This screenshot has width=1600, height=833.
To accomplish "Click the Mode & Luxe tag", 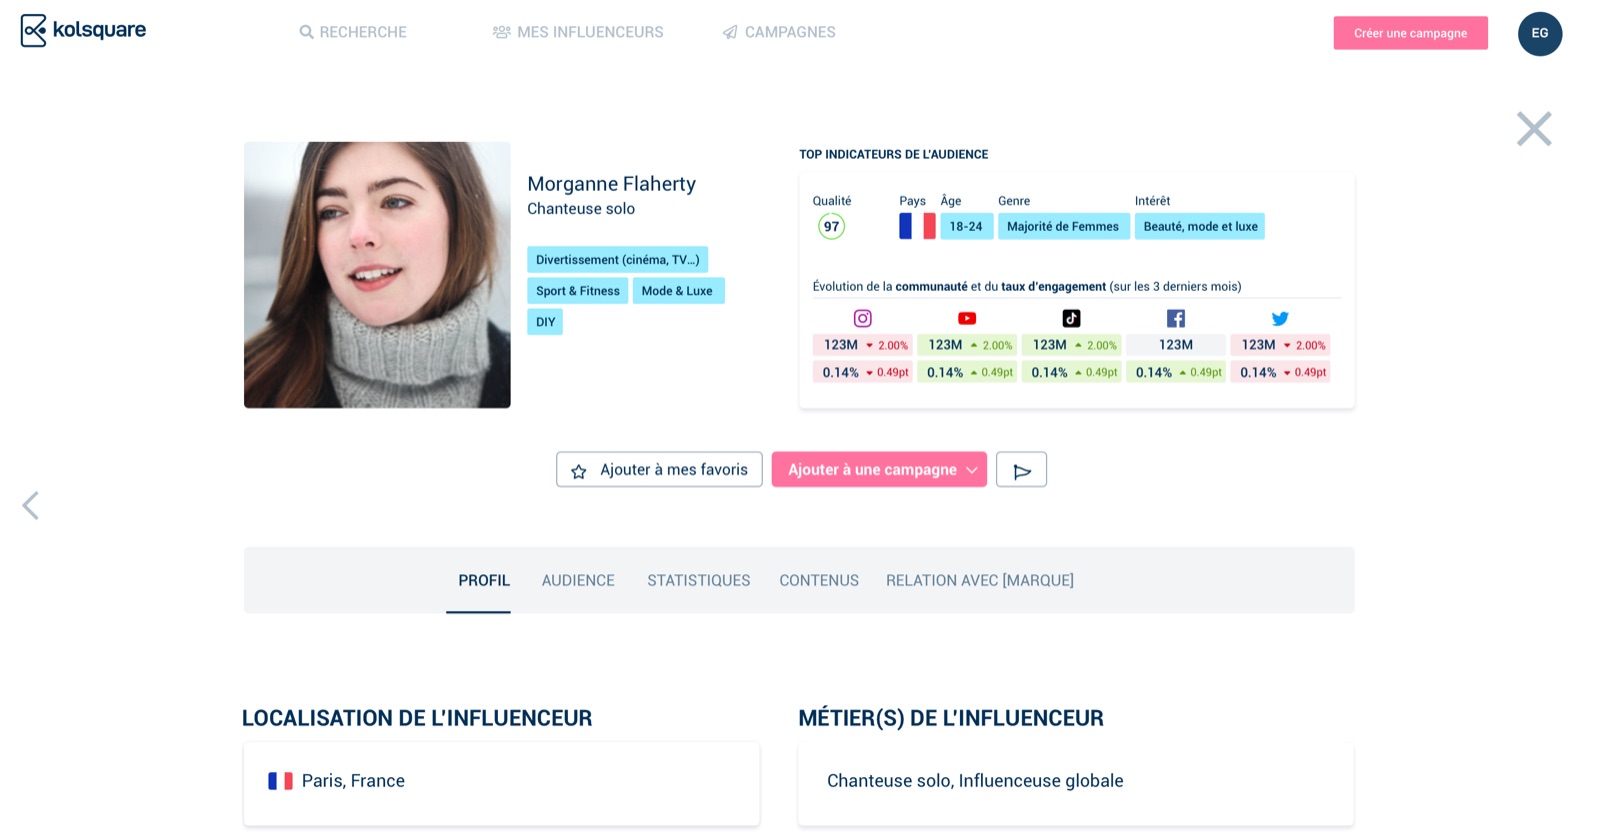I will point(678,291).
